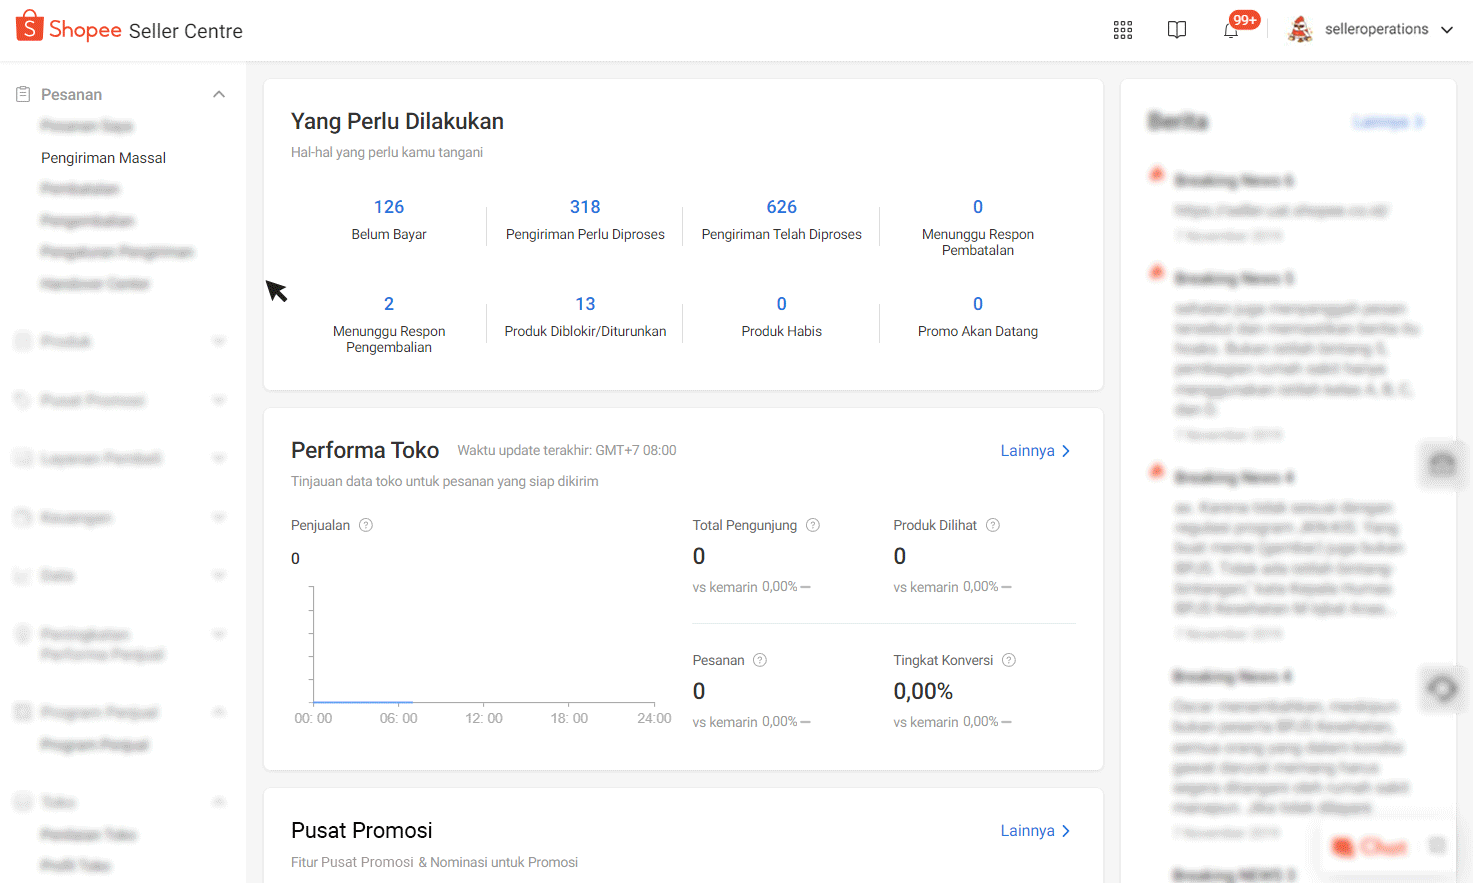This screenshot has height=883, width=1473.
Task: Click the Shopee logo icon
Action: point(29,27)
